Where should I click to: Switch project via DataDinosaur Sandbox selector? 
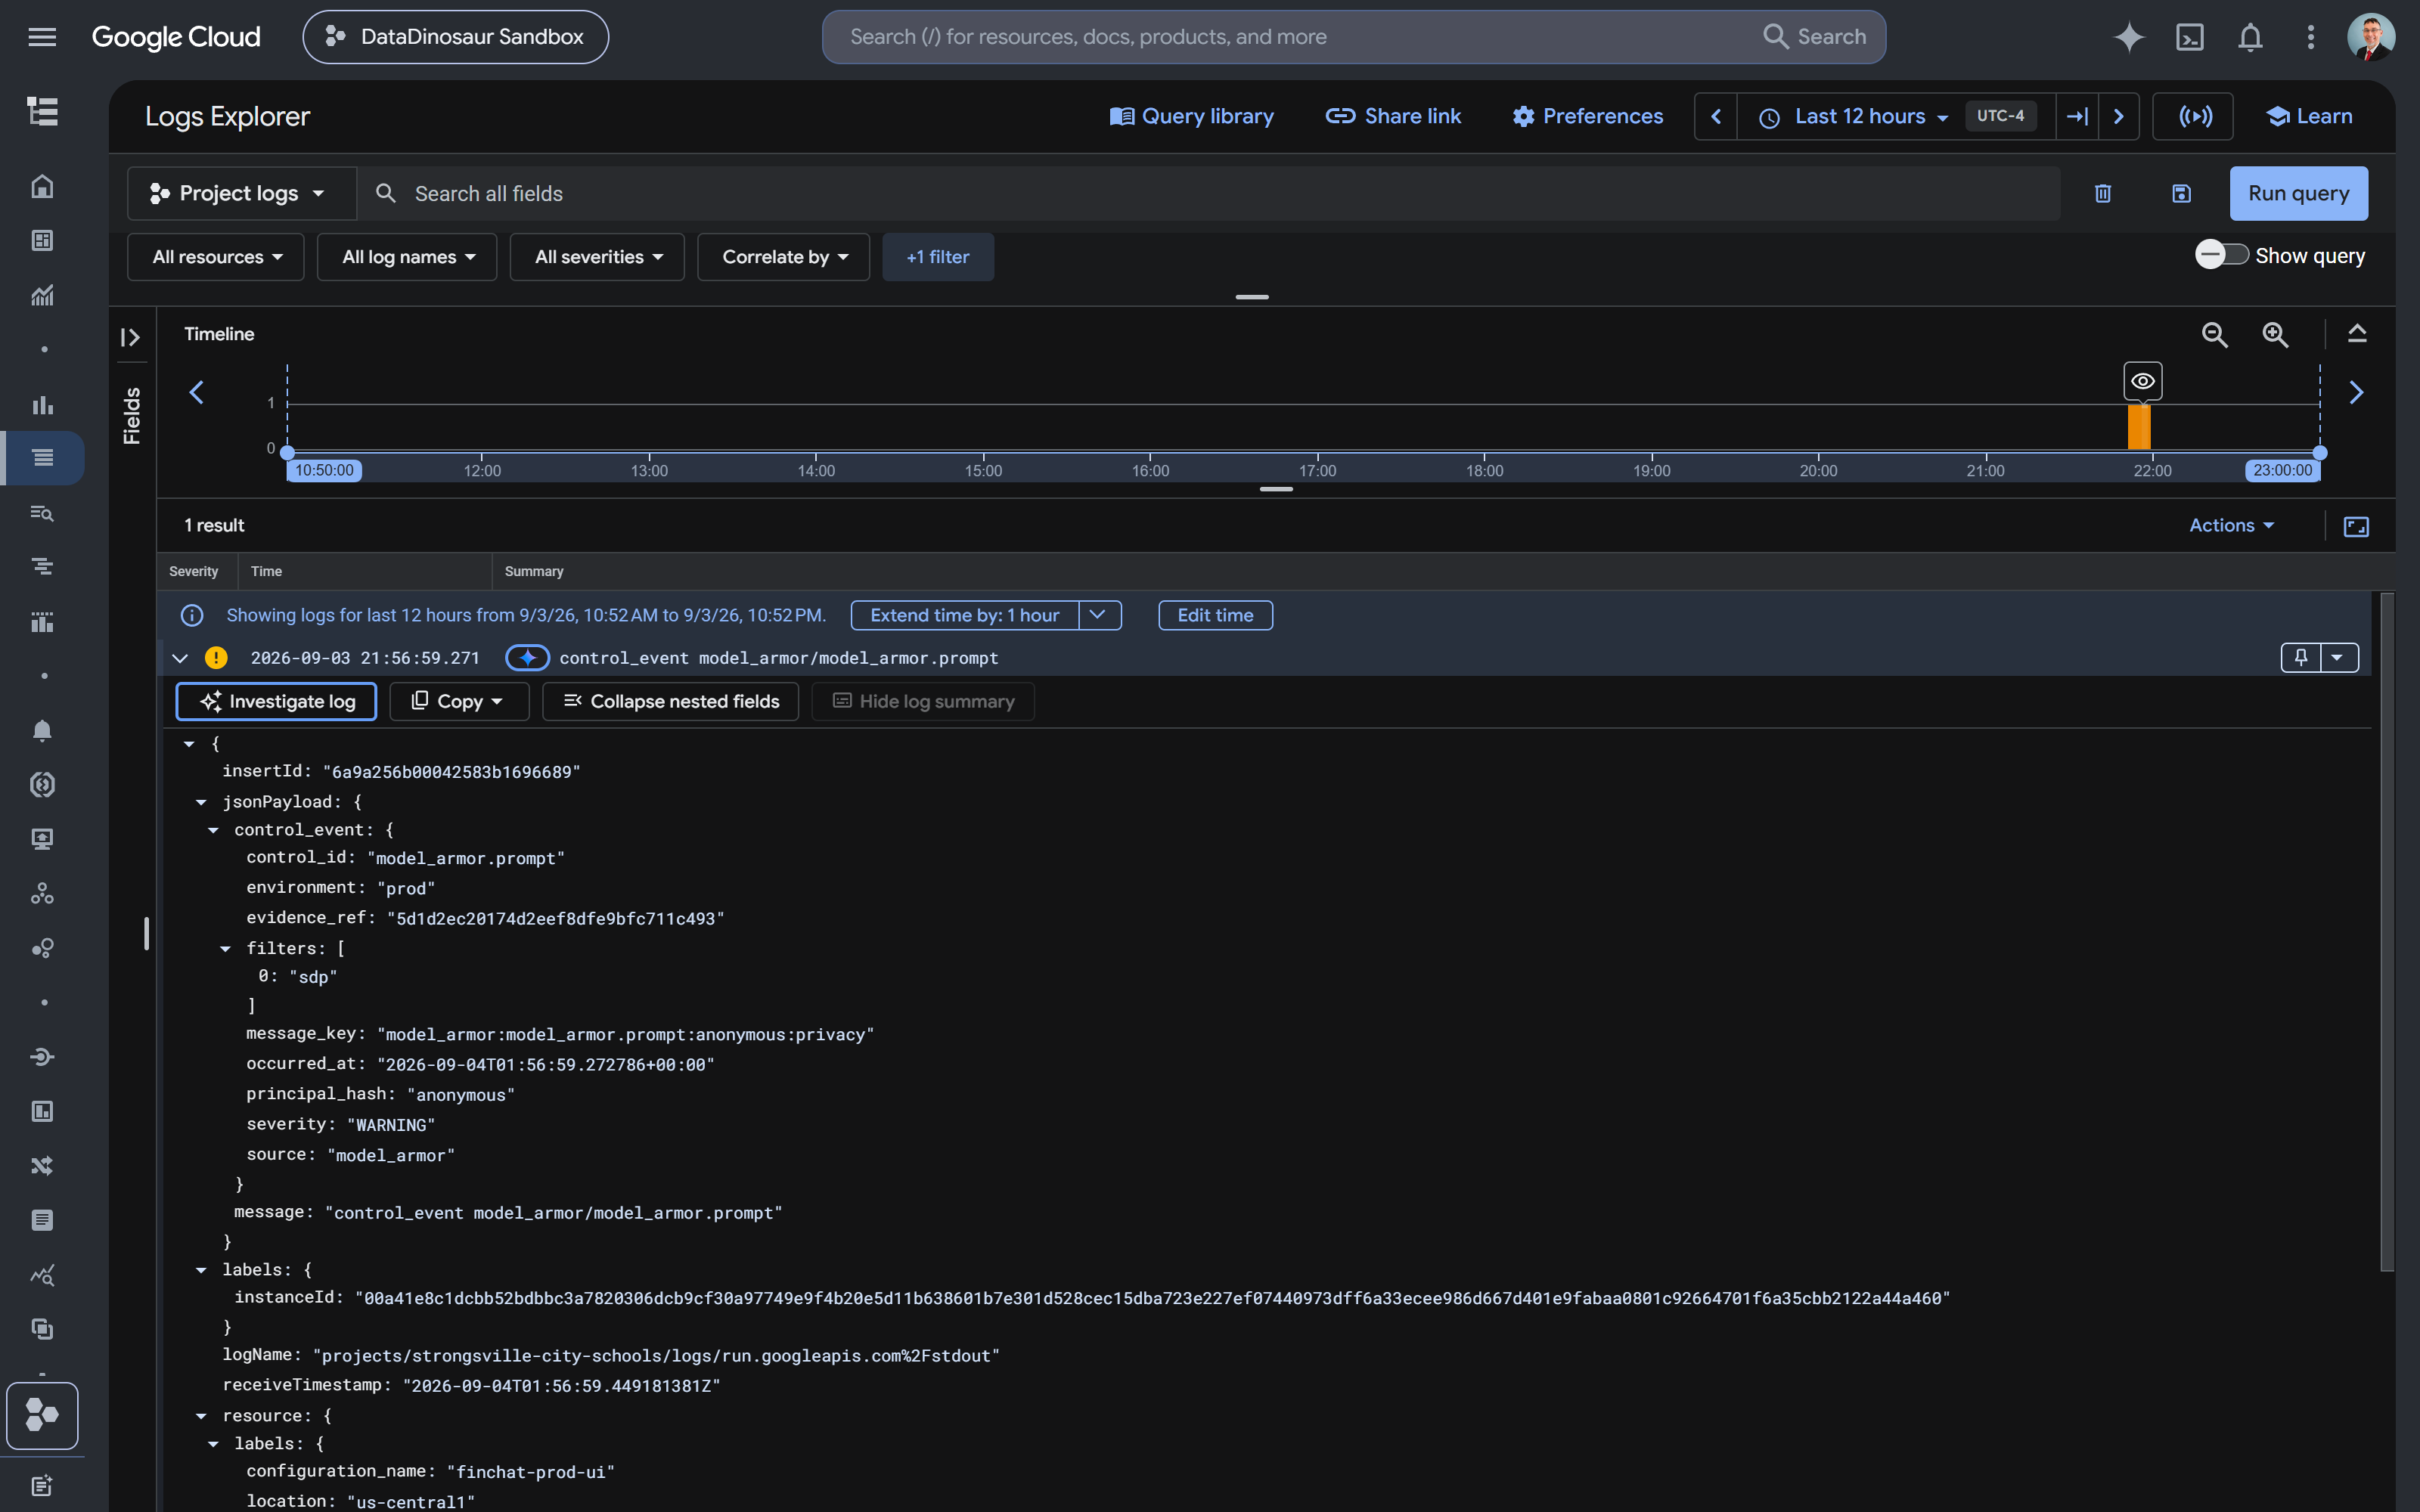pyautogui.click(x=456, y=37)
